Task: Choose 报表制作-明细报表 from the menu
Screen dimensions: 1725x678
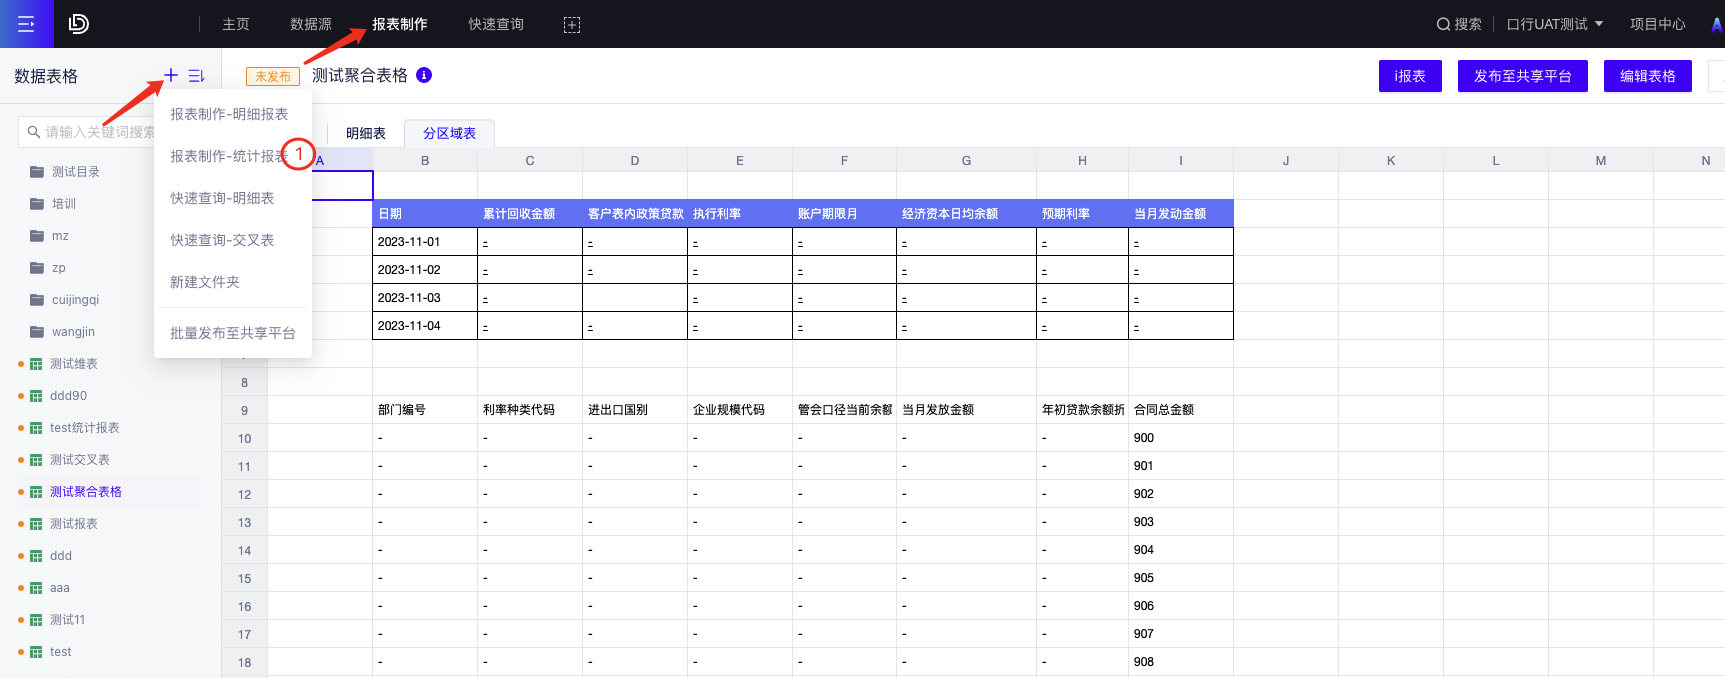Action: coord(229,114)
